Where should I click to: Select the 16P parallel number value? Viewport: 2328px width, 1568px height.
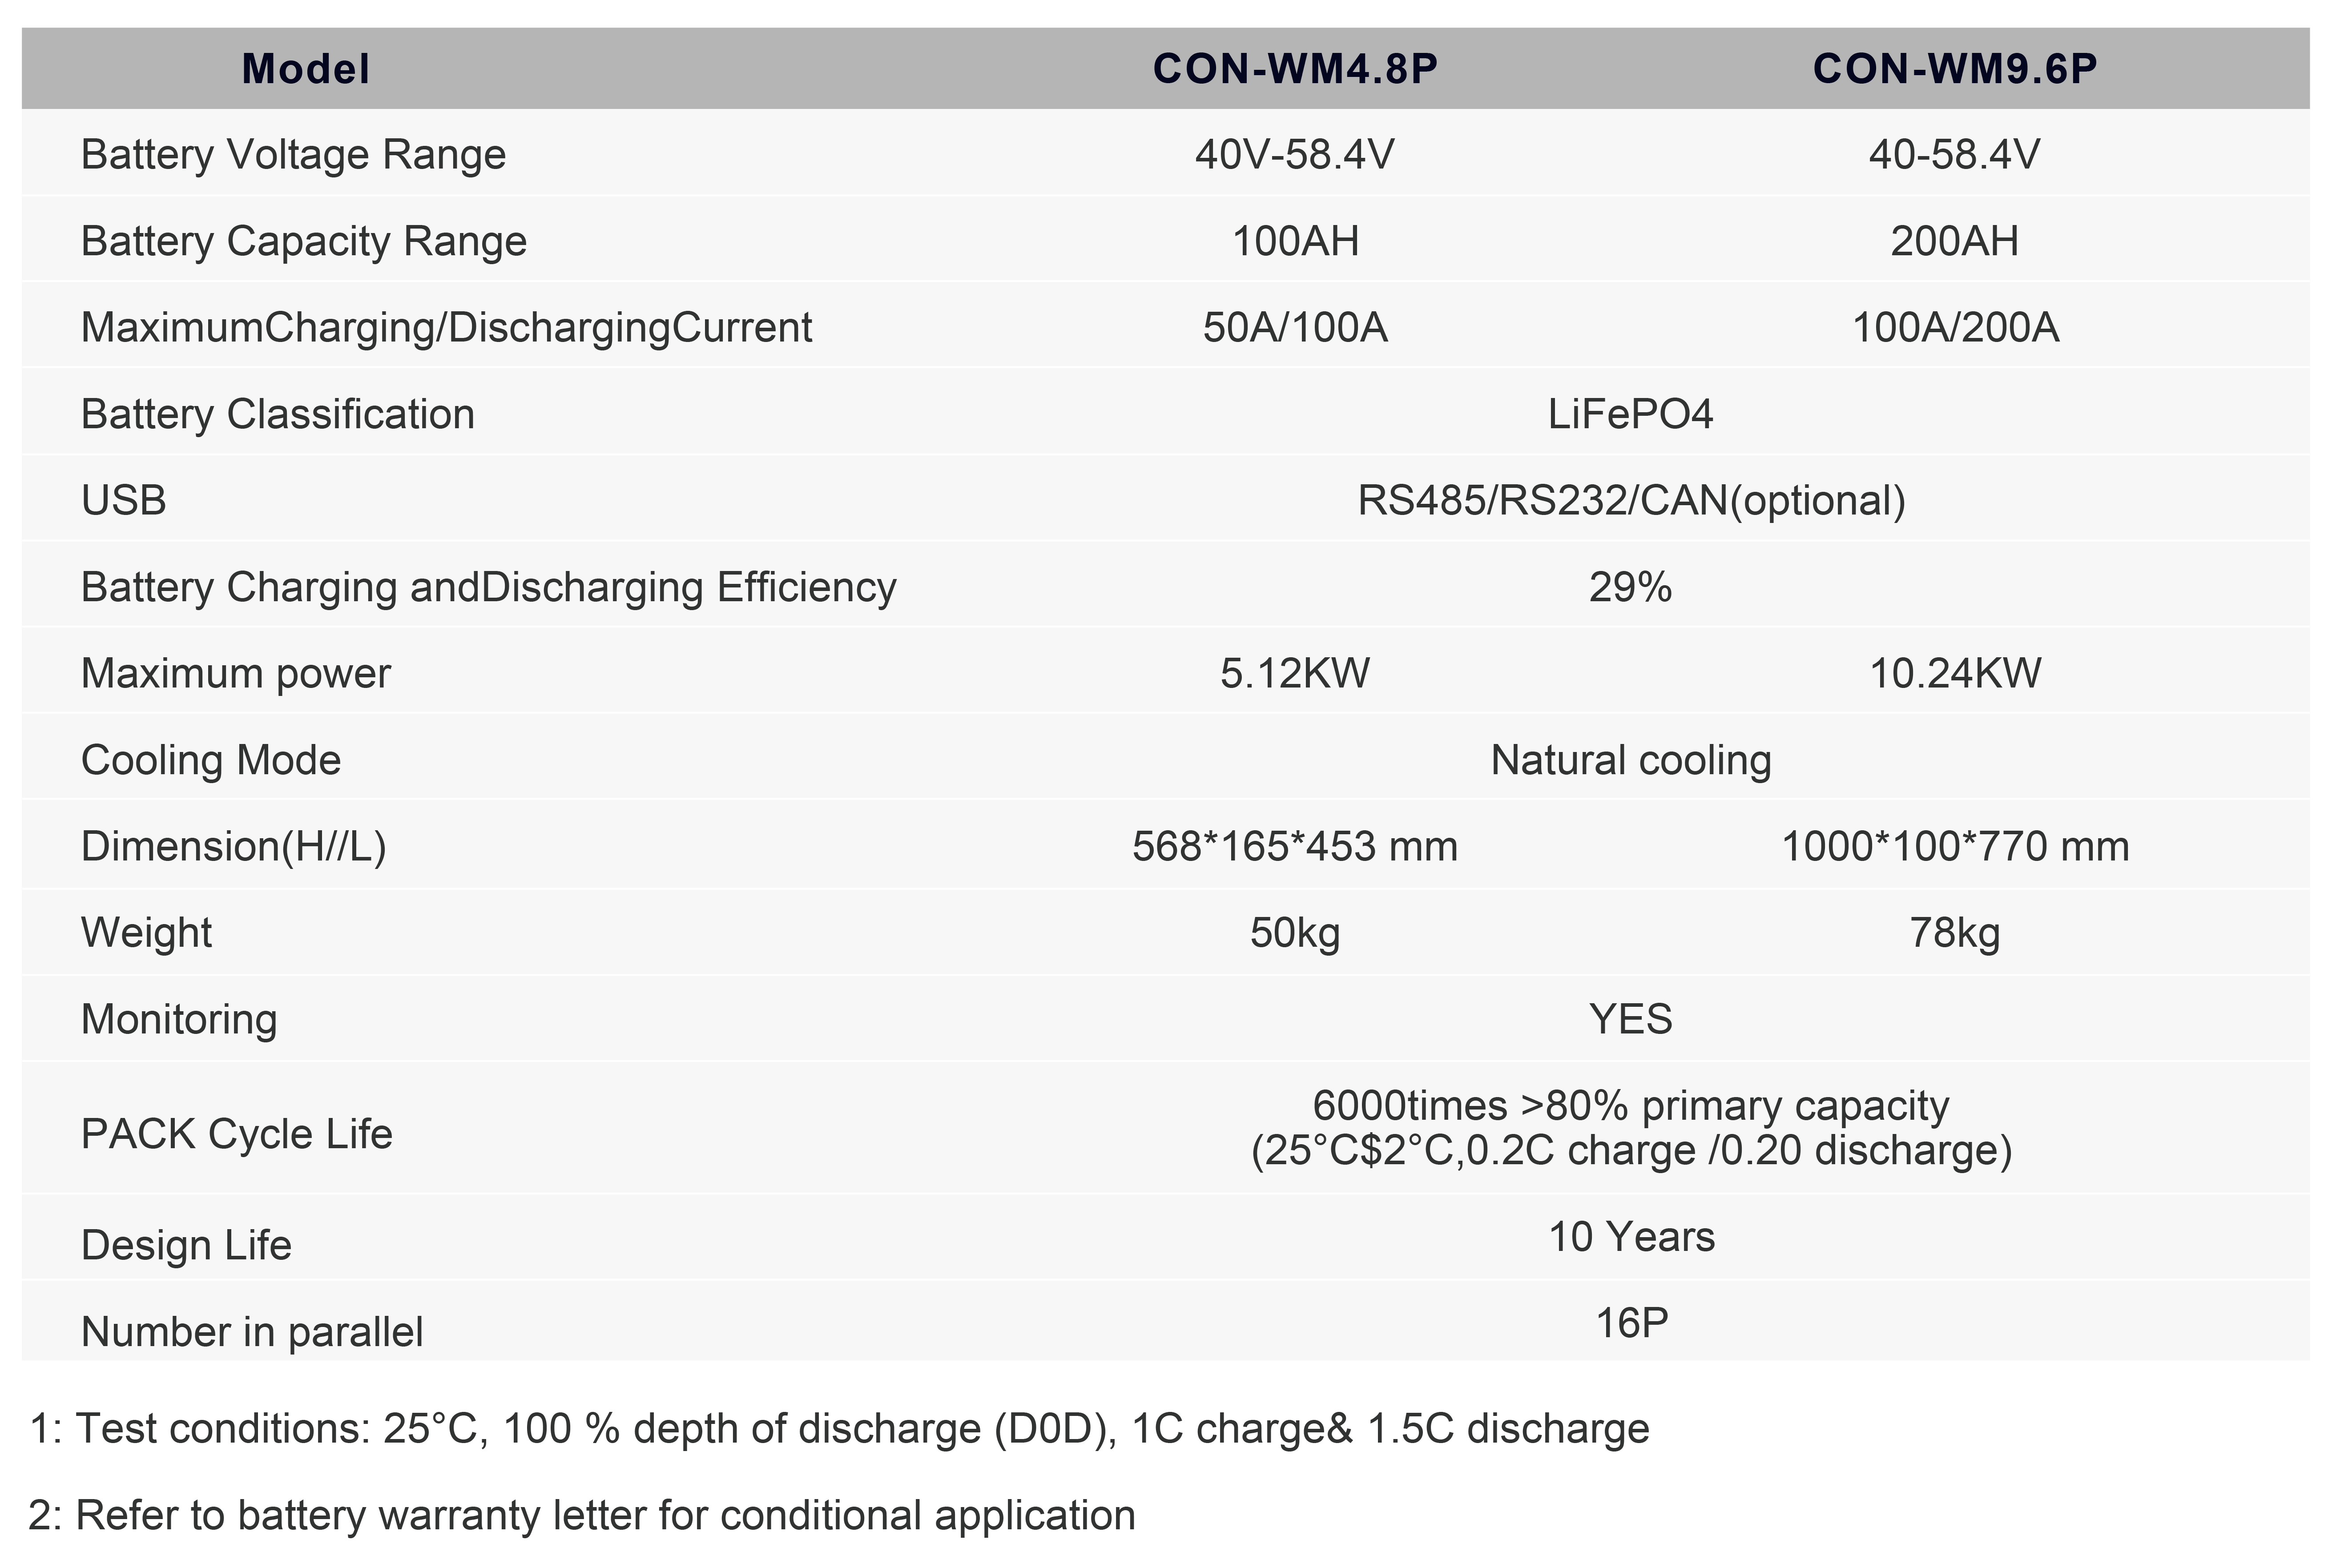point(1631,1323)
